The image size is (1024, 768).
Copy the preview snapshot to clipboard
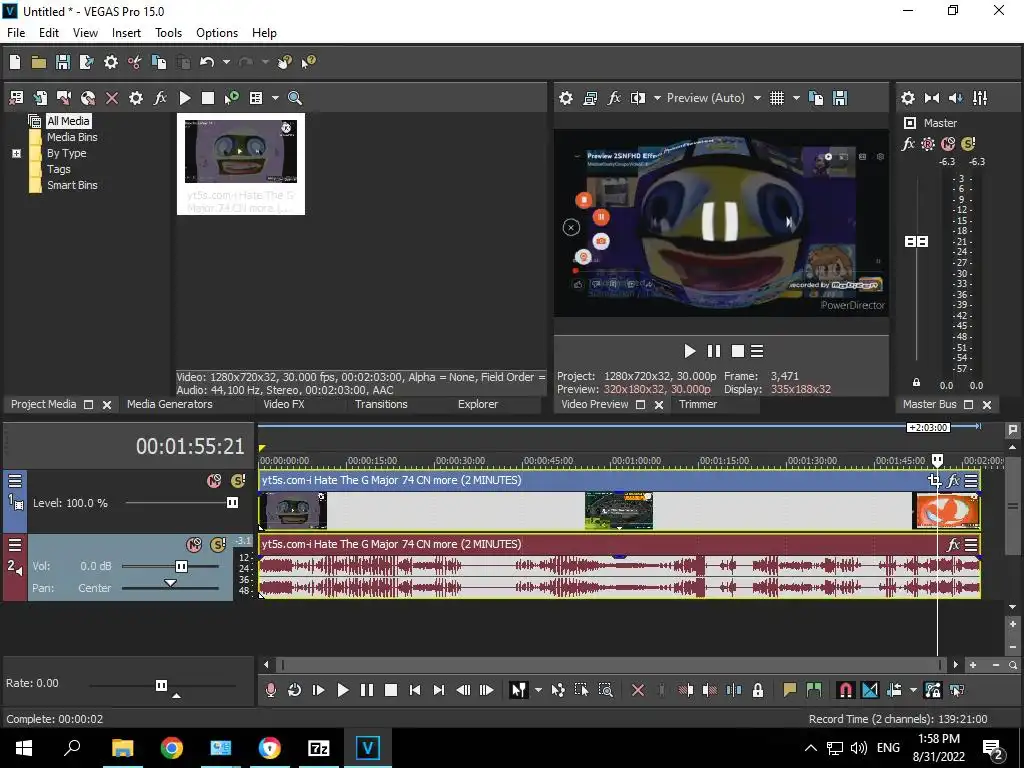[x=816, y=98]
